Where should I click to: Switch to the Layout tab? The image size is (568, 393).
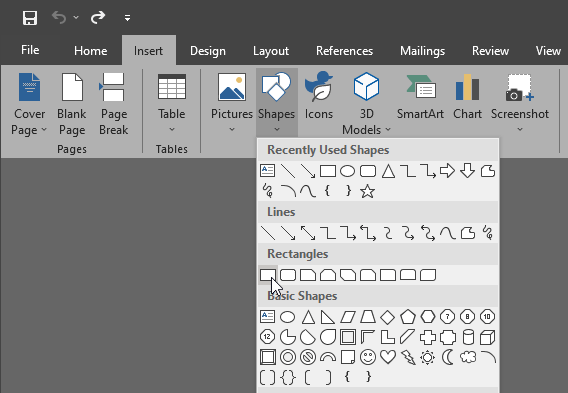tap(271, 51)
